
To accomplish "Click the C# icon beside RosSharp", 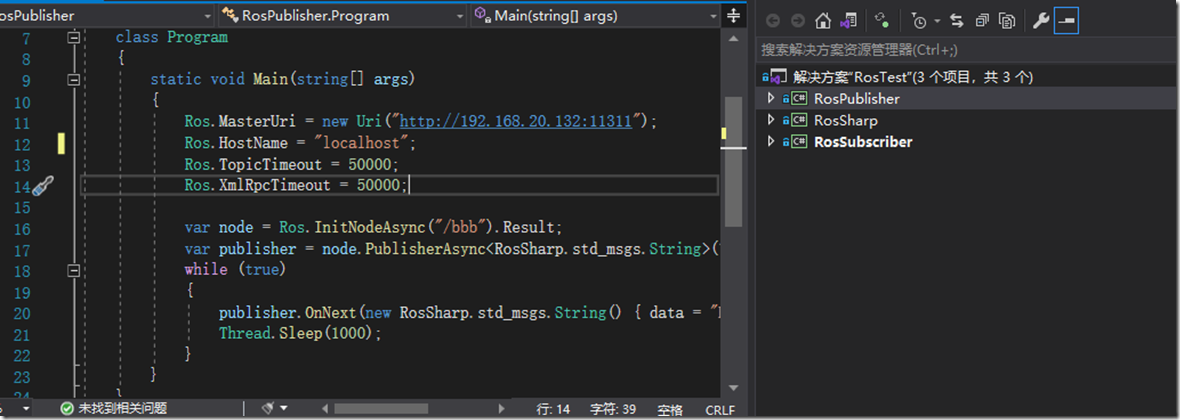I will point(799,120).
